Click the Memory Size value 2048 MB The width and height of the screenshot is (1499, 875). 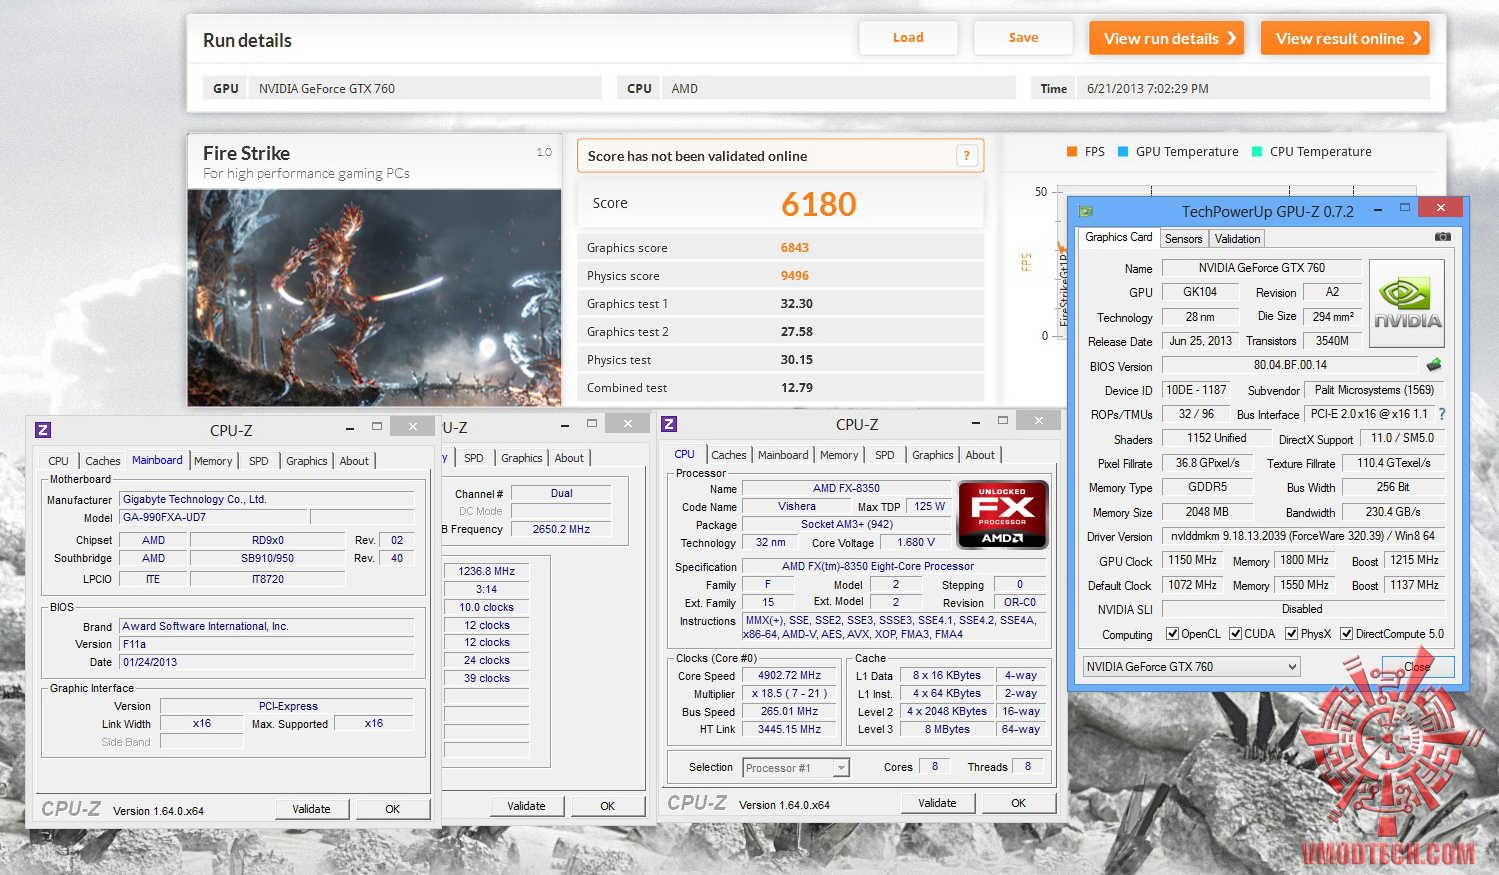tap(1207, 511)
